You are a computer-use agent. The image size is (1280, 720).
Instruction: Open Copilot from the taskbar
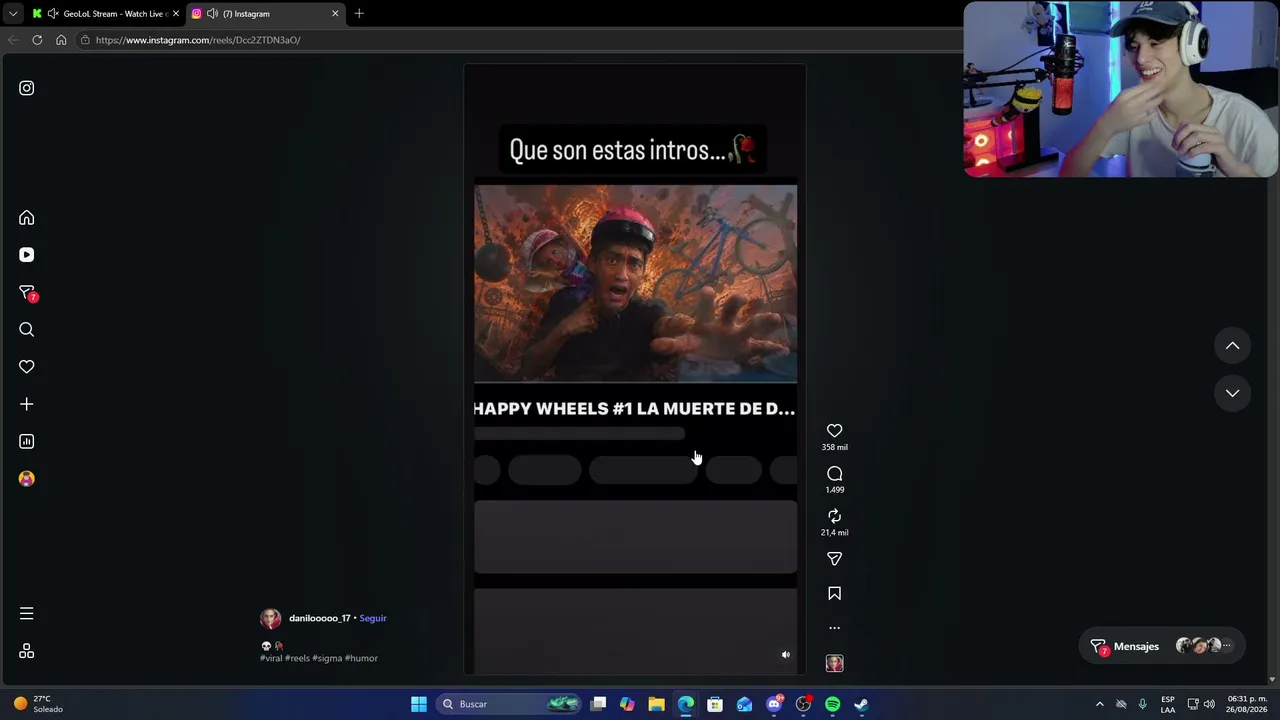coord(627,704)
